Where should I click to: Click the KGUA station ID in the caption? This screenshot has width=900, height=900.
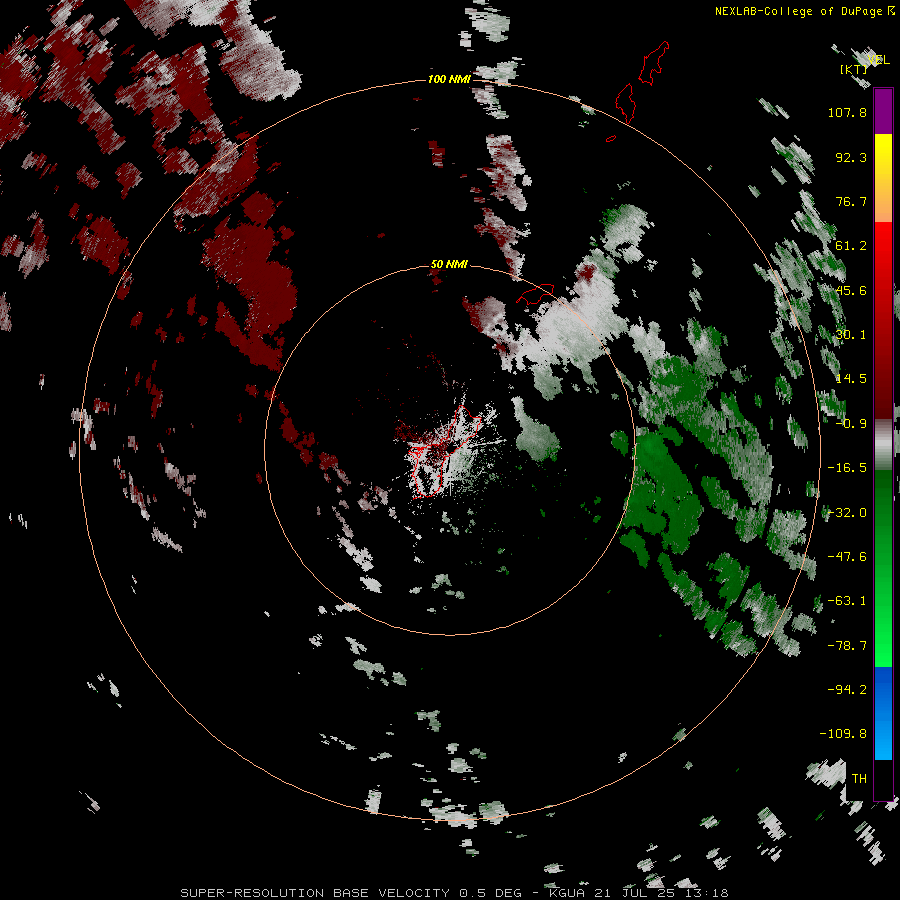pos(567,893)
